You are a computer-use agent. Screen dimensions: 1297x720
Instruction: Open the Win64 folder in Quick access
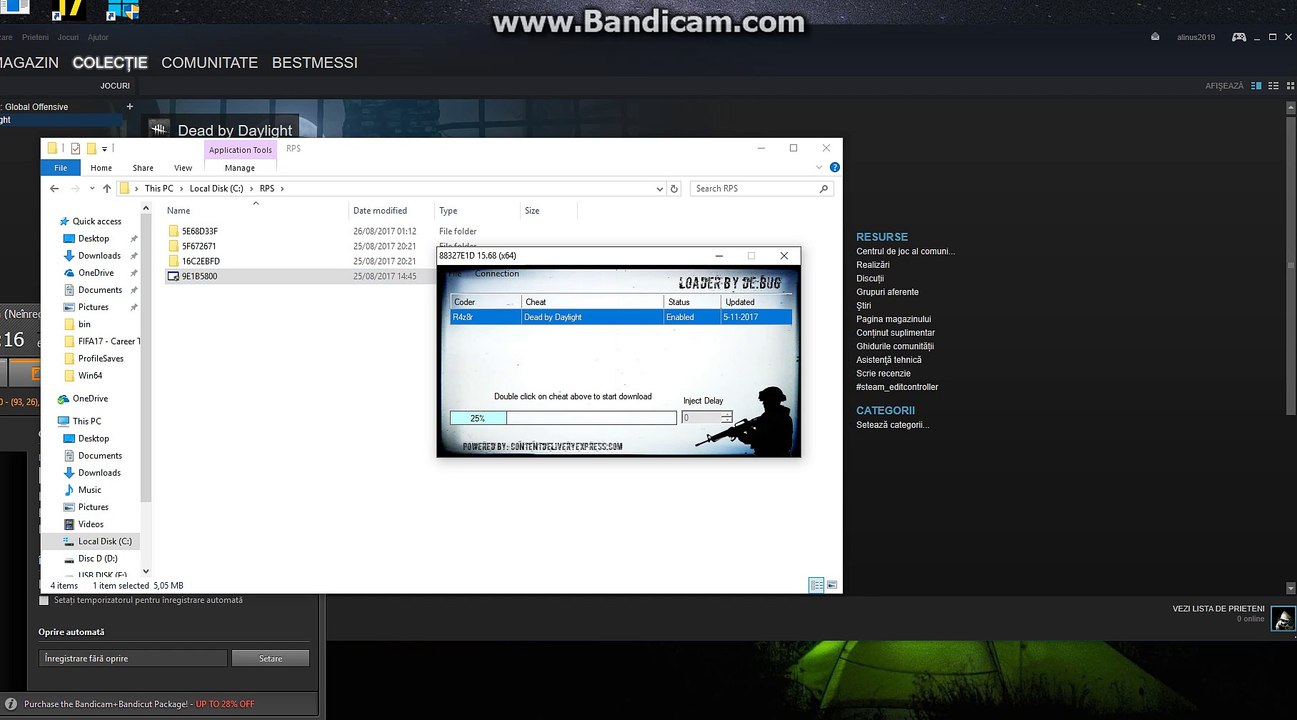click(90, 375)
